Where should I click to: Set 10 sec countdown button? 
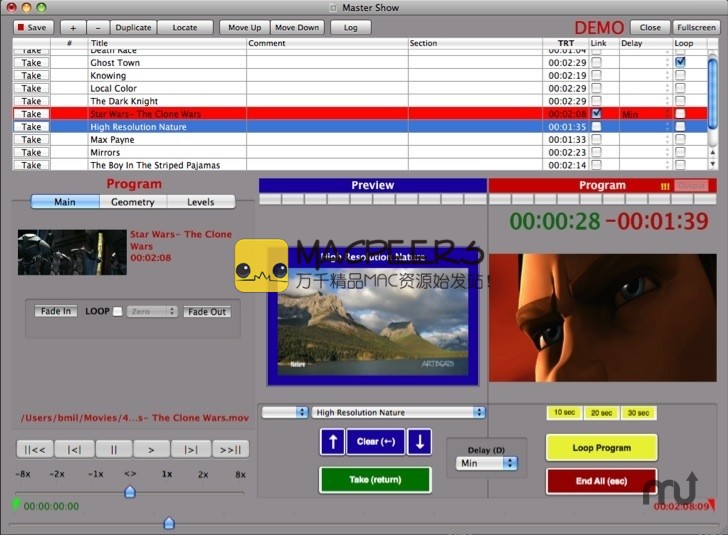pos(564,412)
